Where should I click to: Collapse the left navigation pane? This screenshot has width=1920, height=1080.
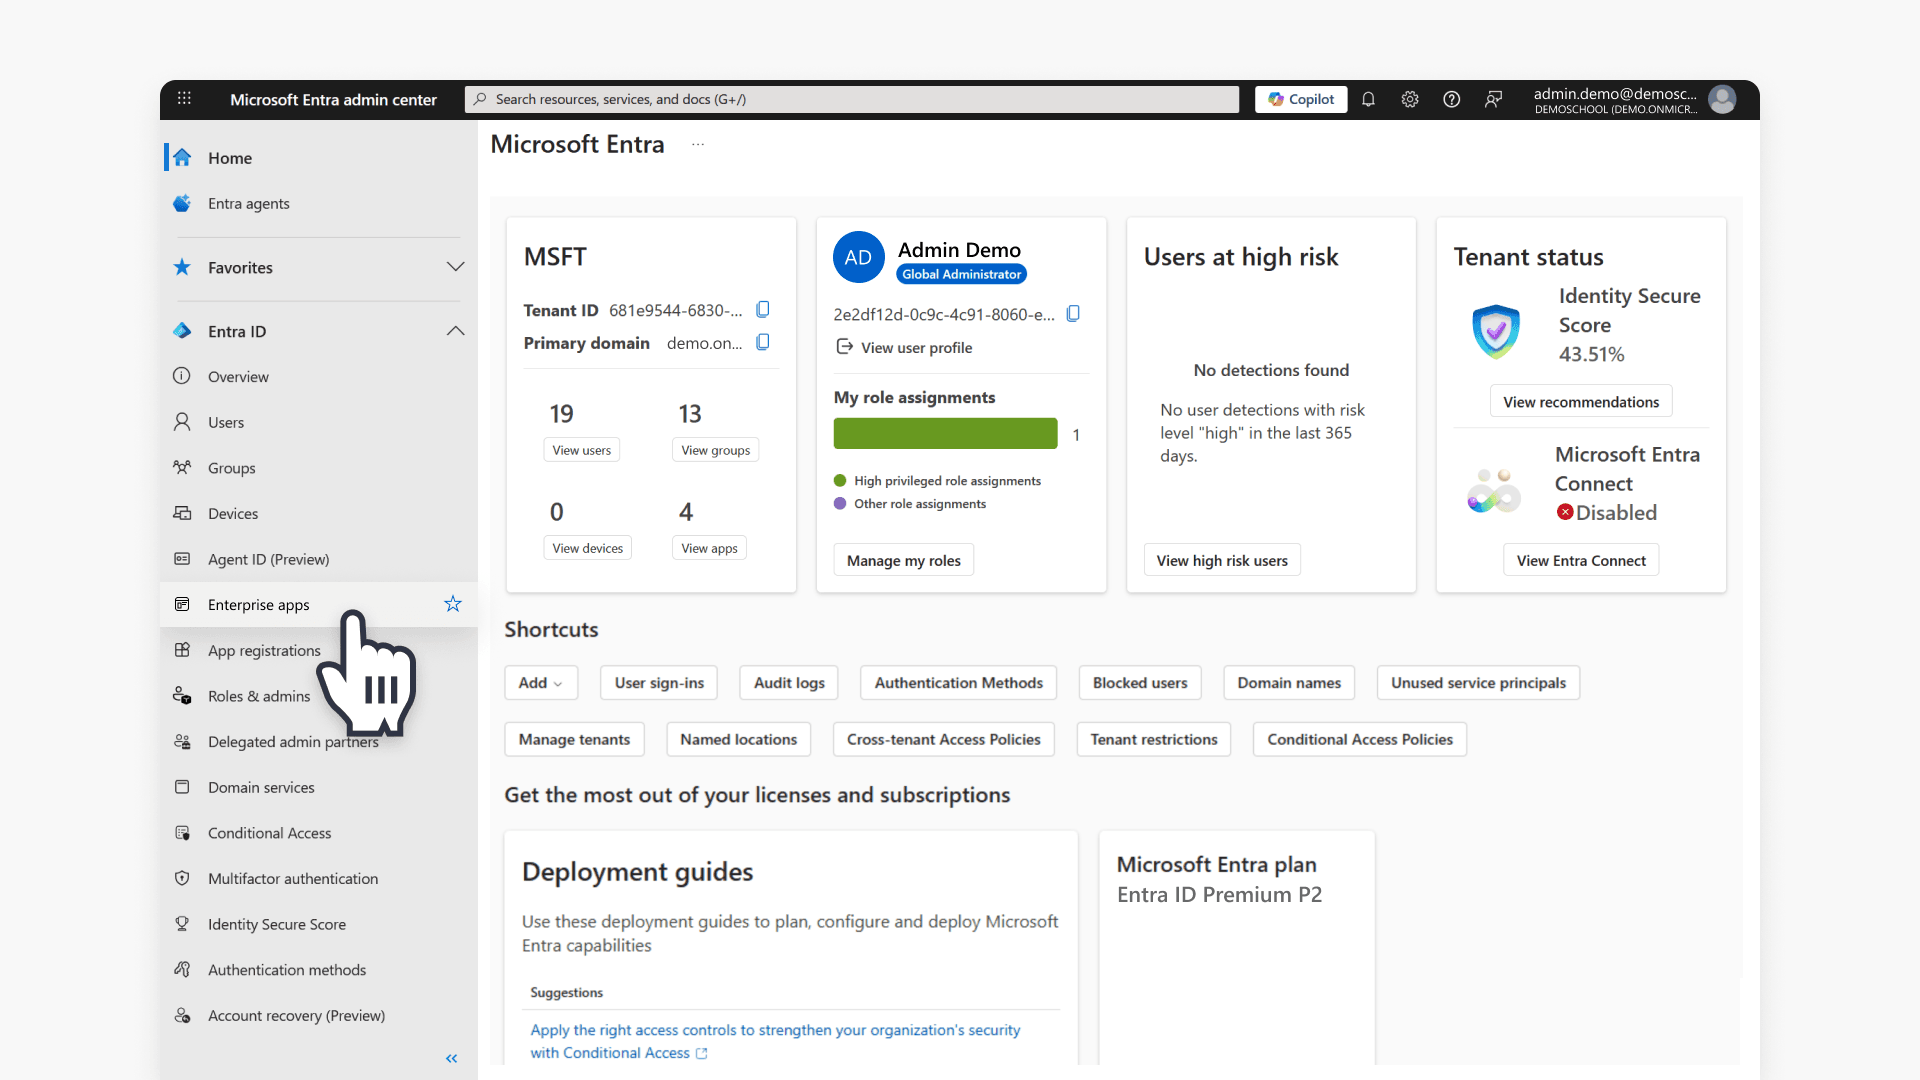pos(451,1058)
